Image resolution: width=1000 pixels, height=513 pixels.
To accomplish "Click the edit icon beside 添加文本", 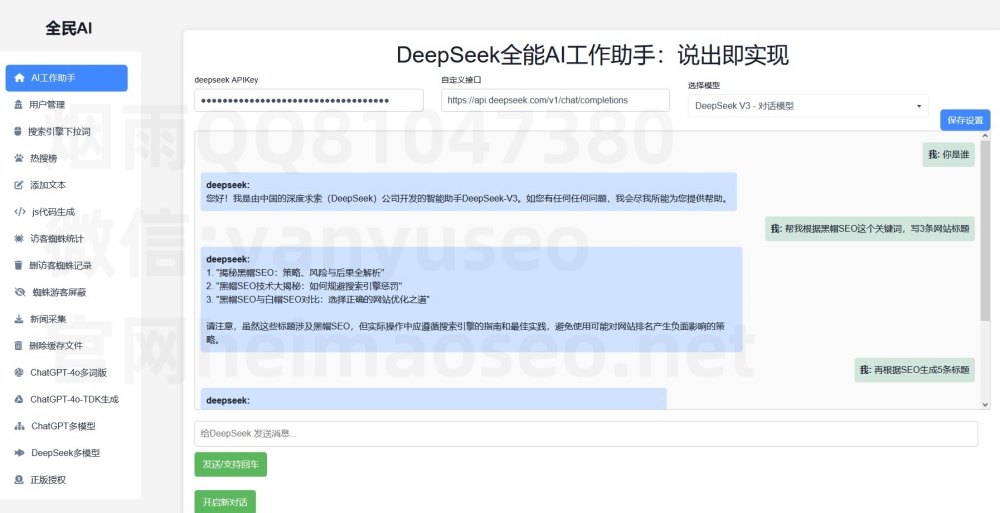I will pos(18,185).
